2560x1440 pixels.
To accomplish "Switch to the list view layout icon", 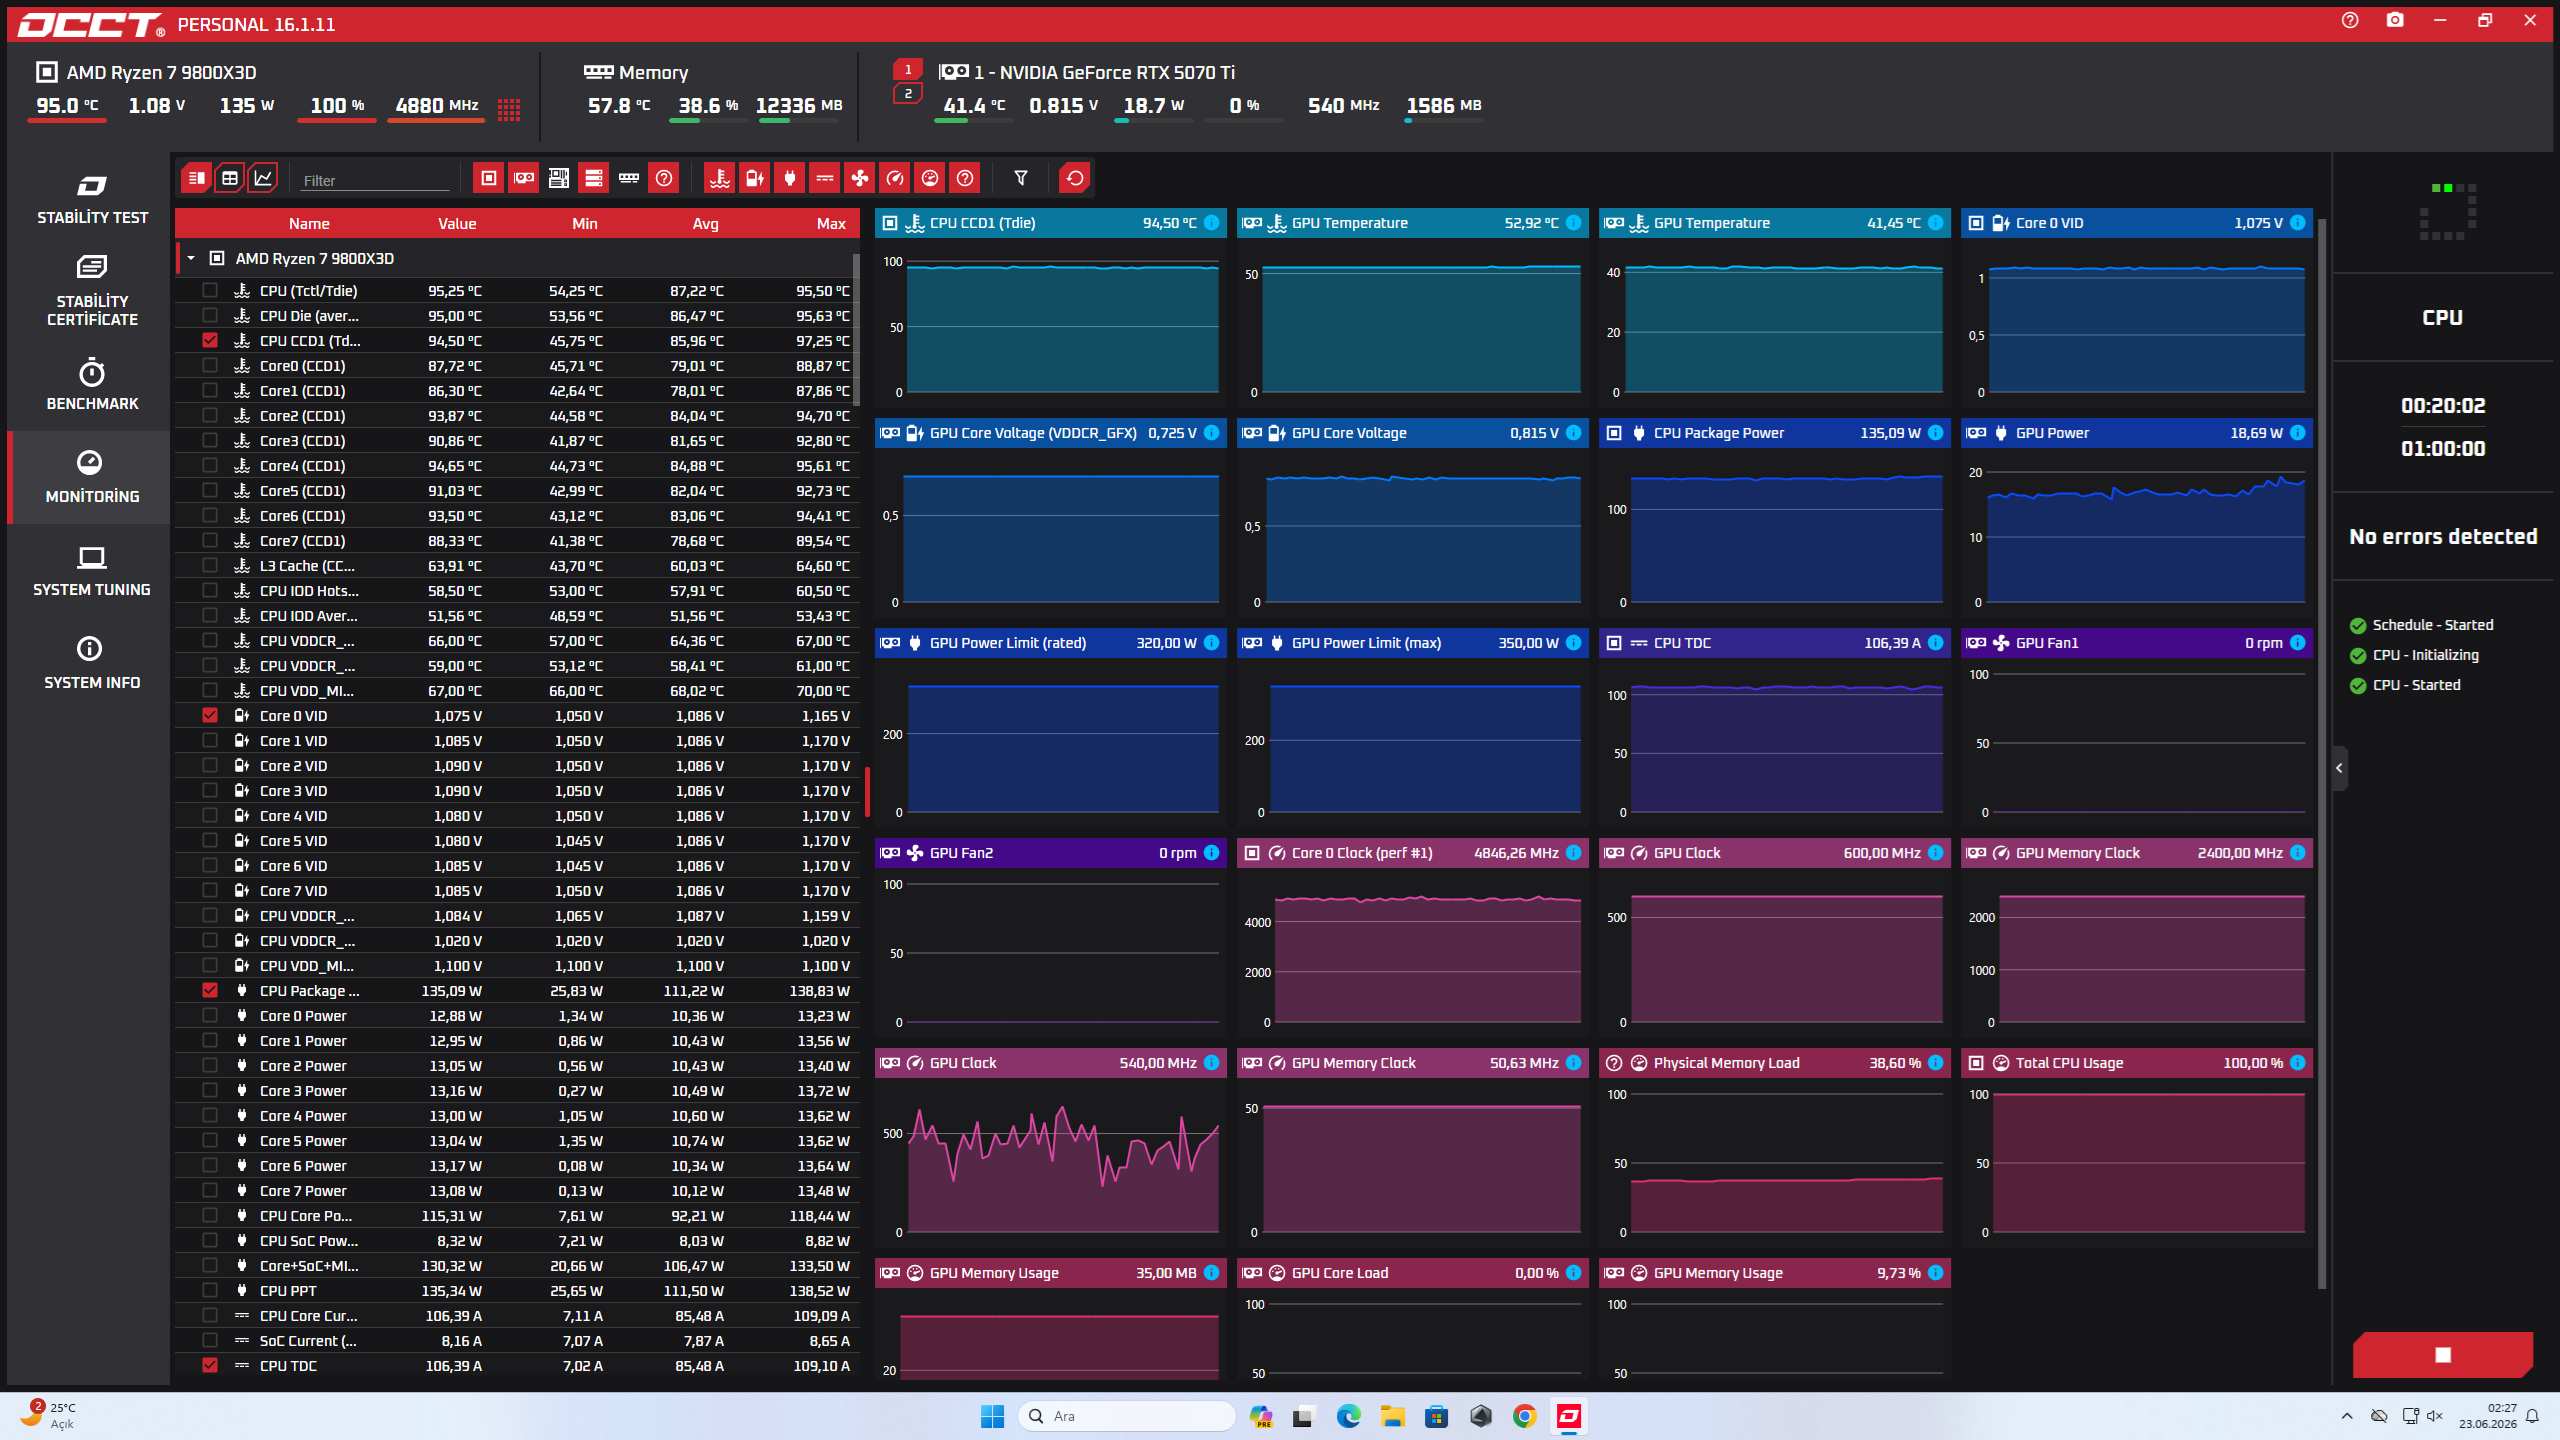I will click(x=196, y=178).
